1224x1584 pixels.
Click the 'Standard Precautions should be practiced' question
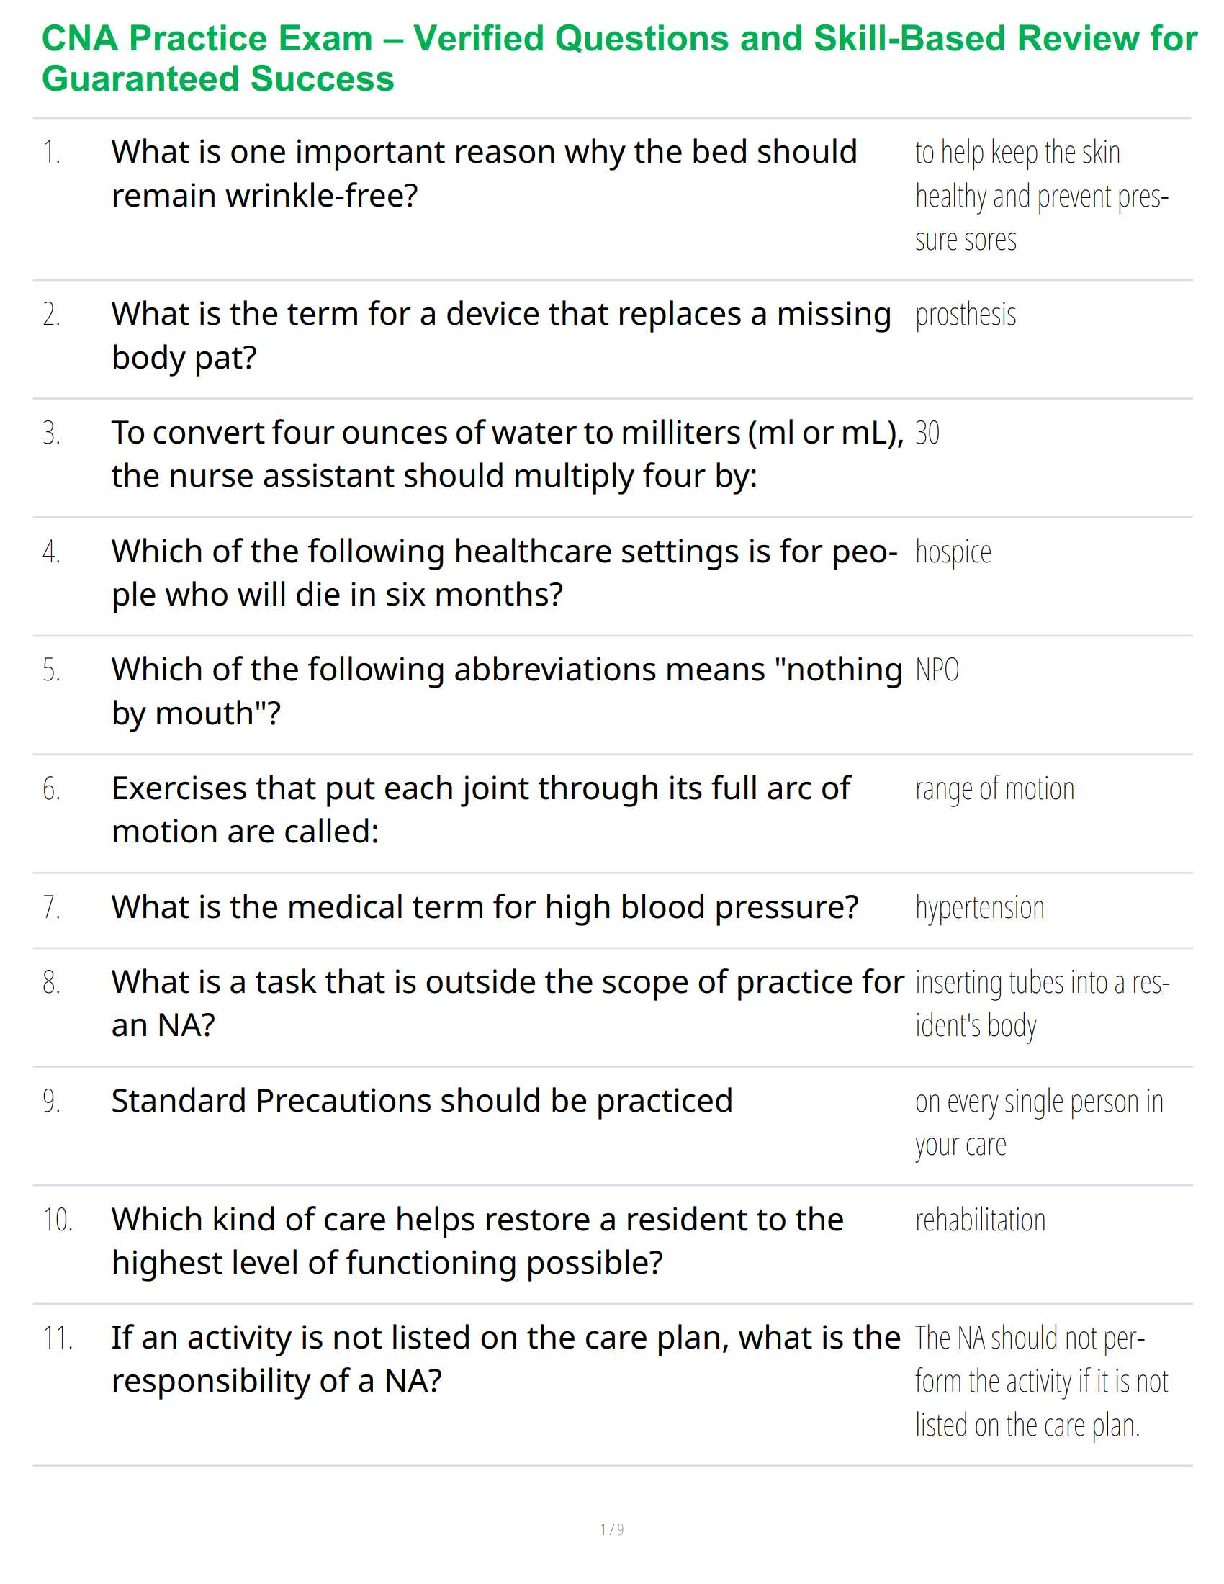pos(422,1101)
